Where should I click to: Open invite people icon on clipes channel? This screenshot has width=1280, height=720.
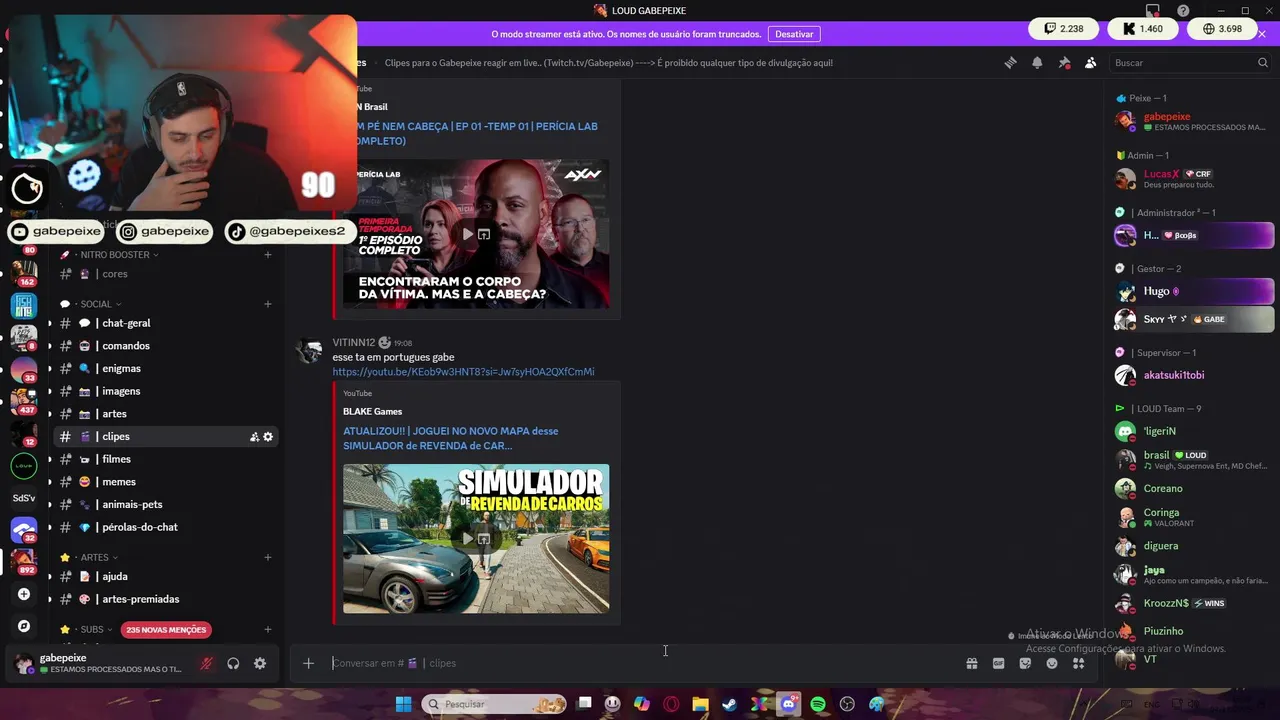[254, 437]
